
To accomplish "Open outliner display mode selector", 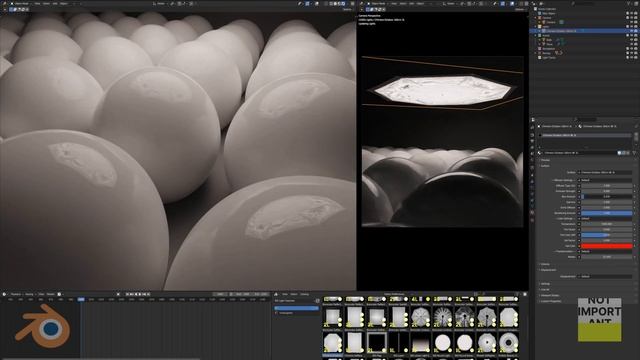I will click(540, 3).
